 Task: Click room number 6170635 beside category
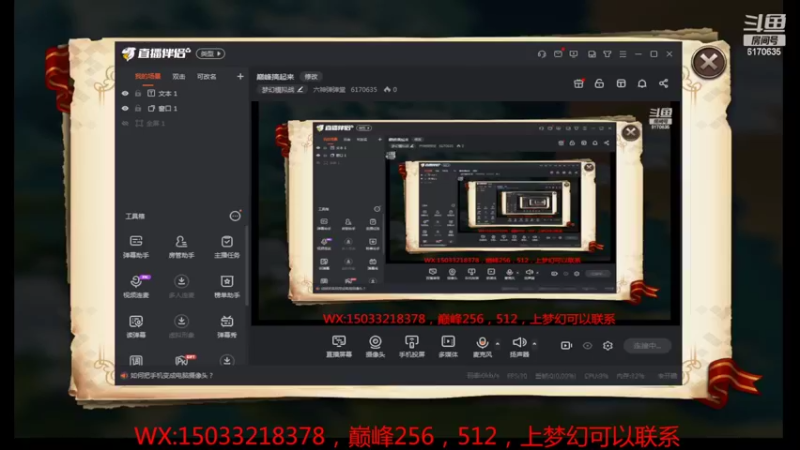pos(364,90)
